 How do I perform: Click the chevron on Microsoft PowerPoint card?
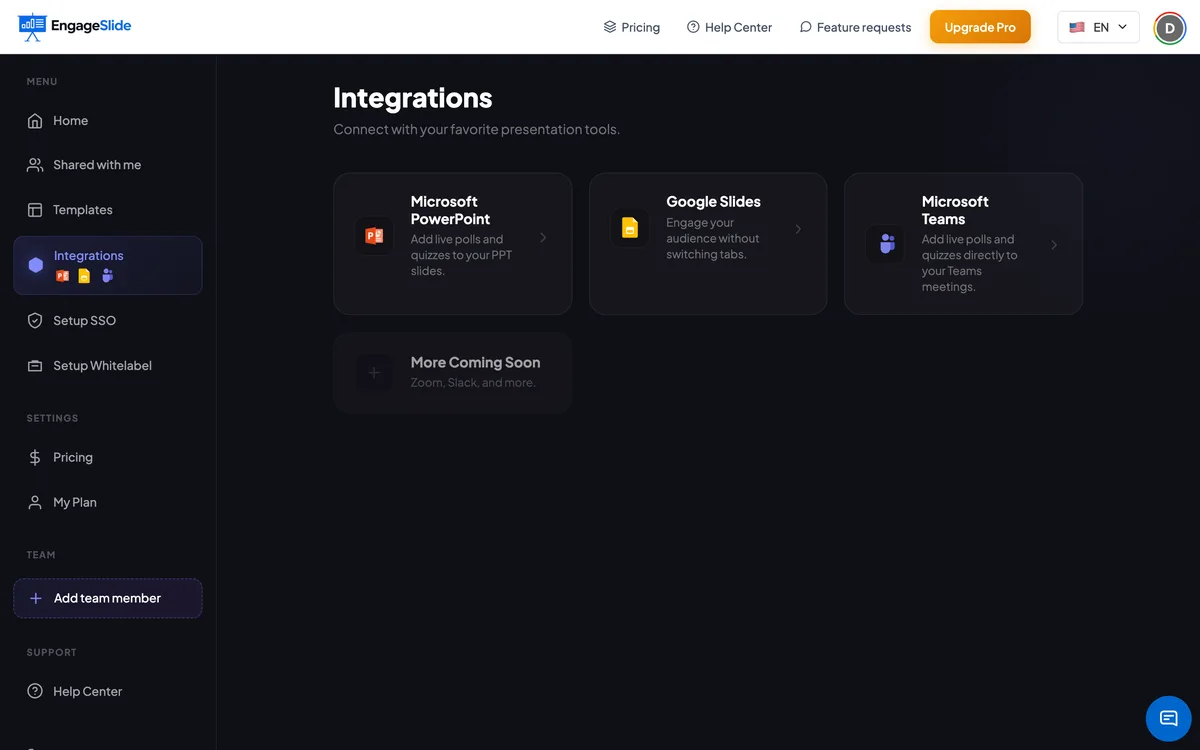543,237
